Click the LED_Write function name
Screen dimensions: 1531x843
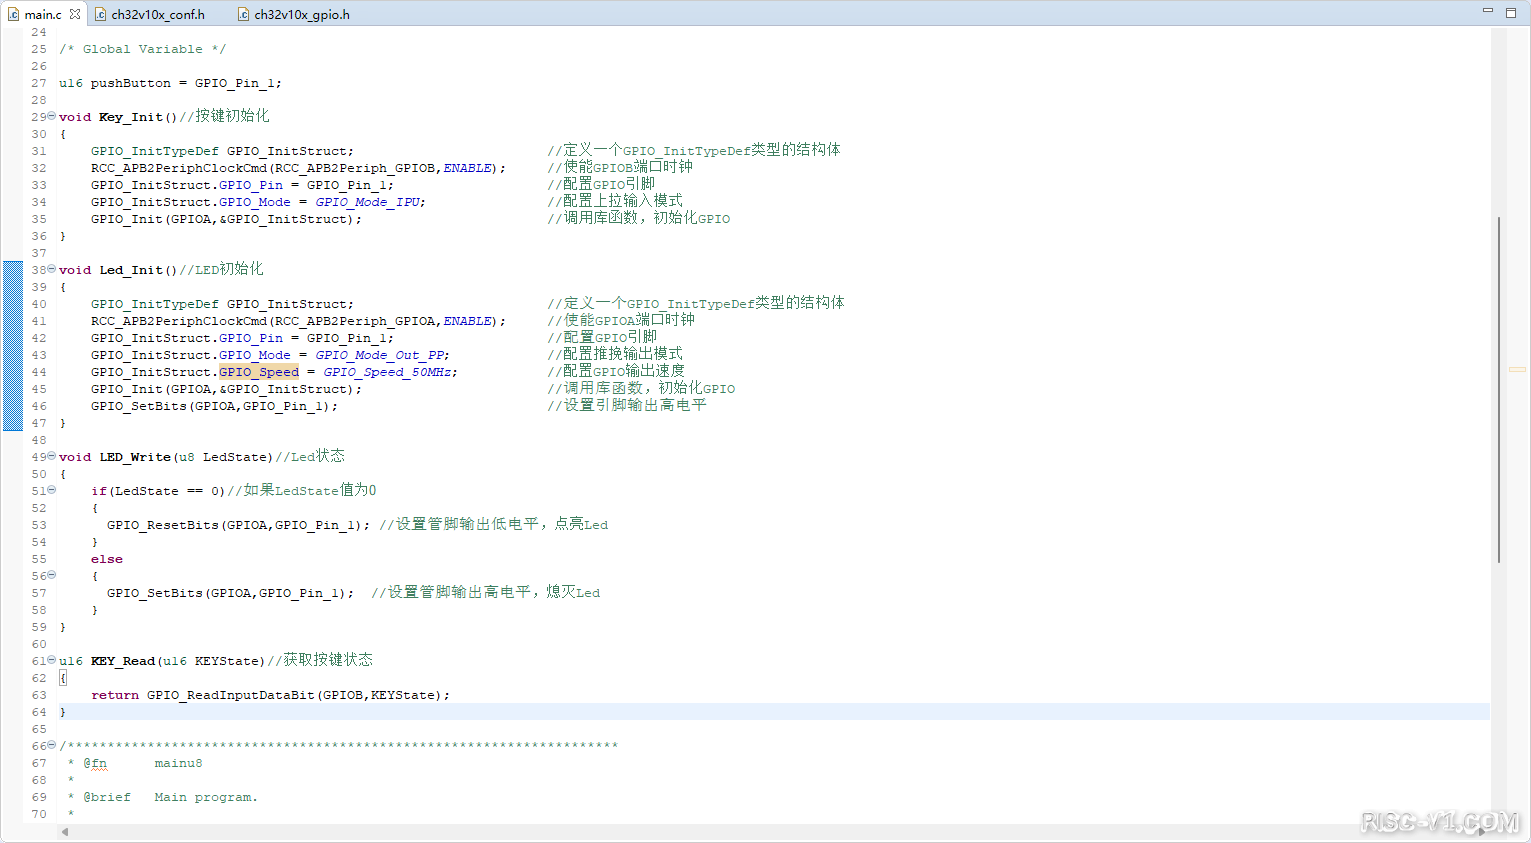click(135, 457)
